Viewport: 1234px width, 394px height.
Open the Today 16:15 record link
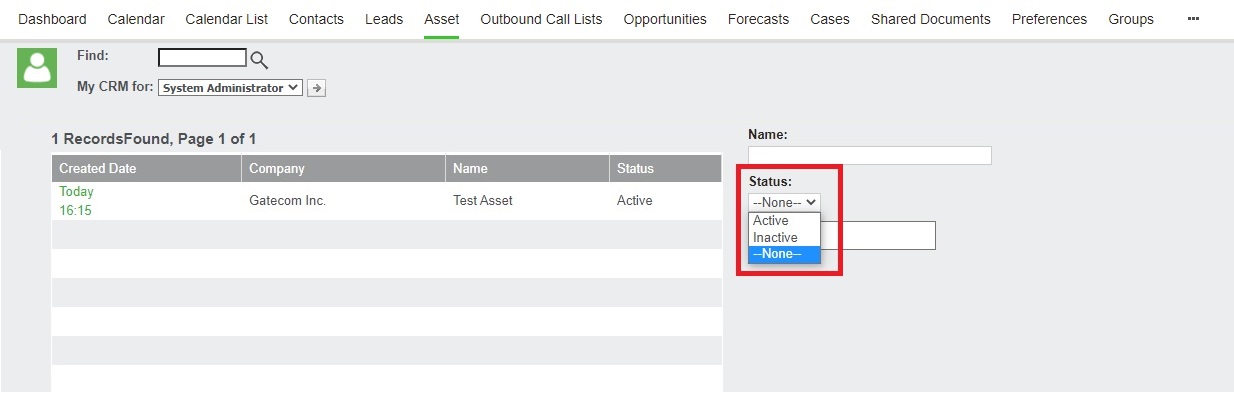[76, 201]
